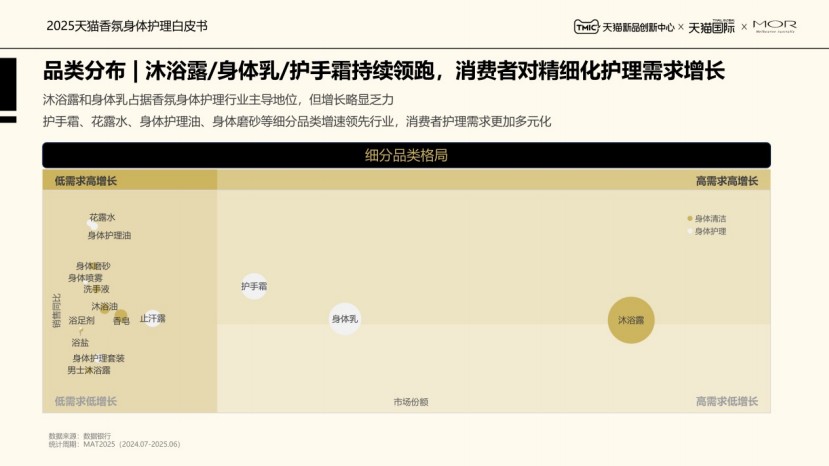Image resolution: width=829 pixels, height=466 pixels.
Task: Click the 身体护理油 data label
Action: click(x=109, y=235)
